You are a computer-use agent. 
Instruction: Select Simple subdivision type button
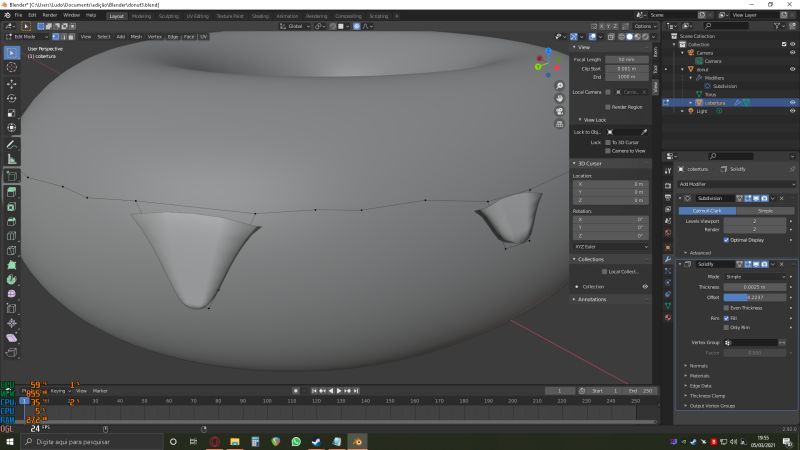pyautogui.click(x=765, y=211)
